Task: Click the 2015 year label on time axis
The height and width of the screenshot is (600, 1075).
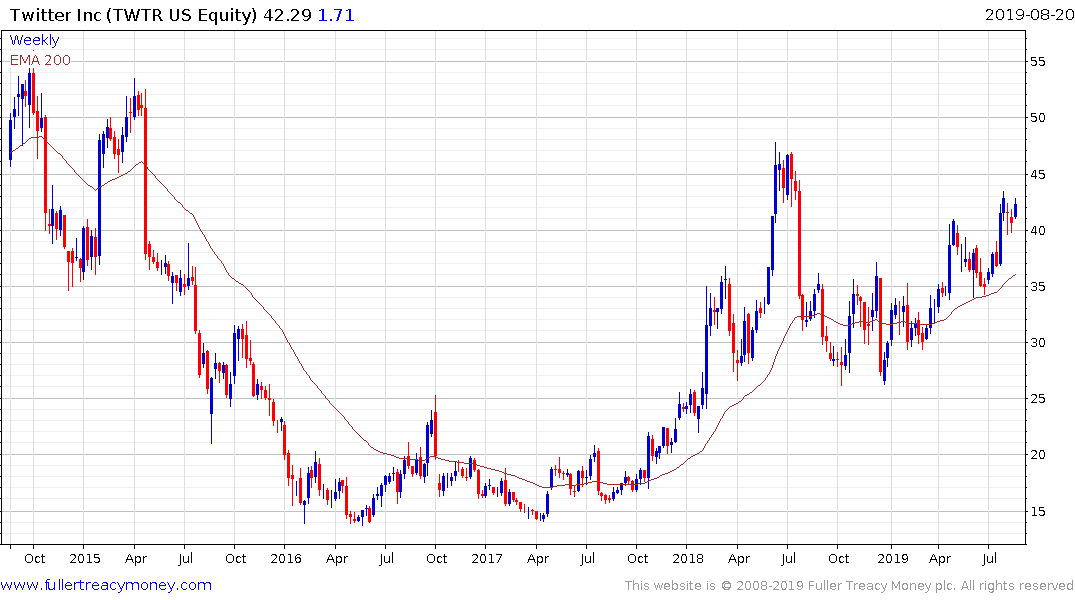Action: (x=84, y=558)
